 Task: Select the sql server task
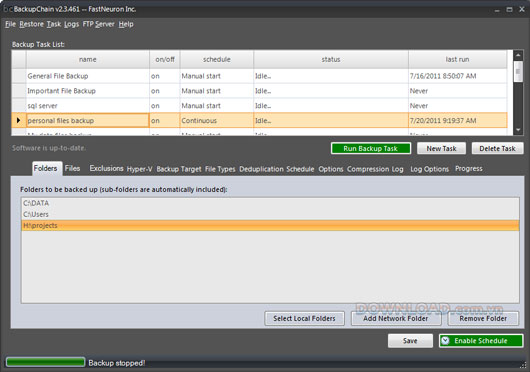pyautogui.click(x=88, y=106)
